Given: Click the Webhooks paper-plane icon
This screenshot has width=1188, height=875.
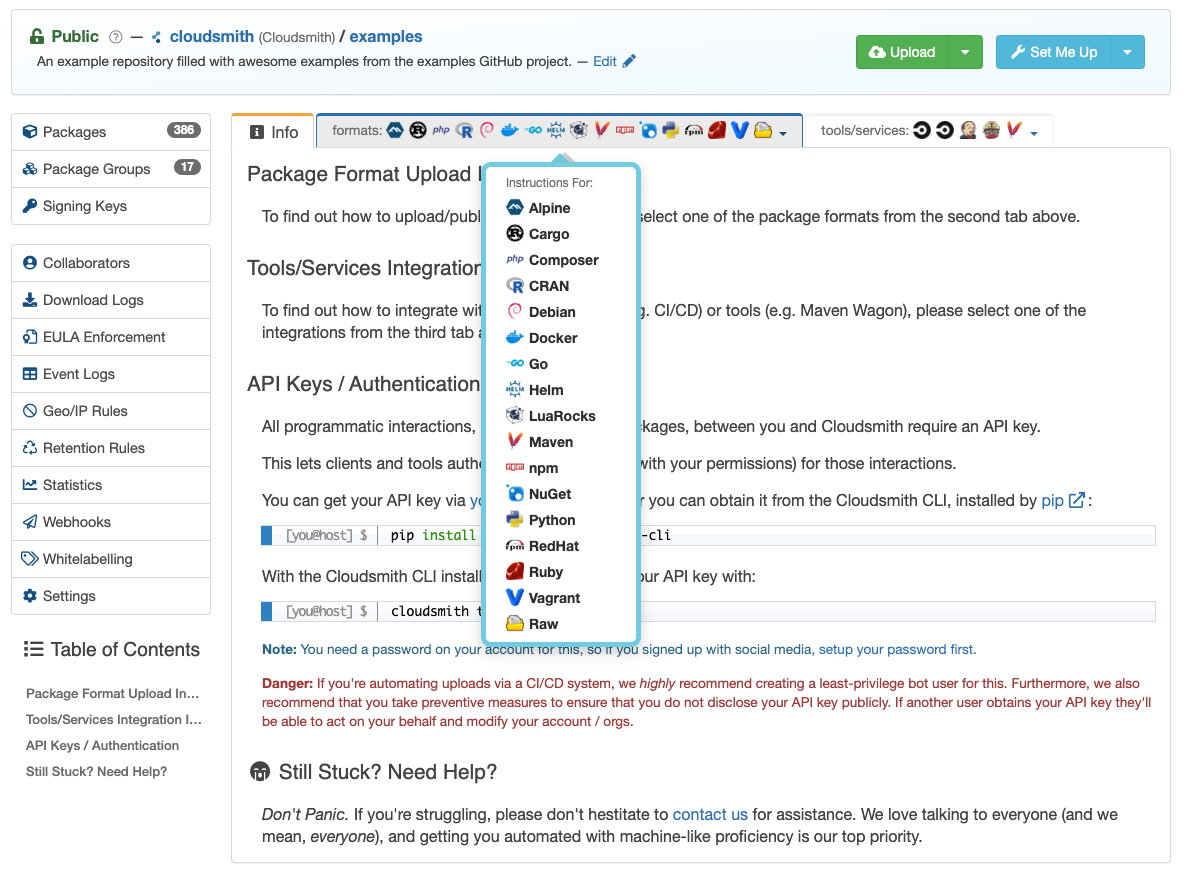Looking at the screenshot, I should (30, 521).
